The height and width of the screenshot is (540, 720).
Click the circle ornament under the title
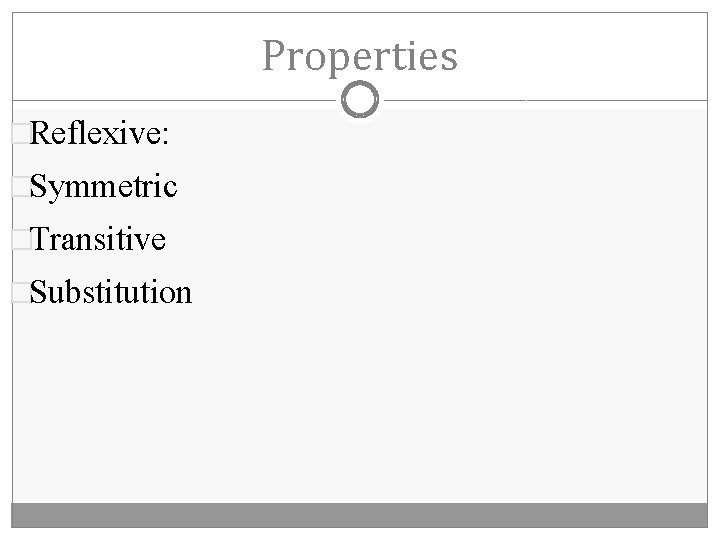click(360, 100)
